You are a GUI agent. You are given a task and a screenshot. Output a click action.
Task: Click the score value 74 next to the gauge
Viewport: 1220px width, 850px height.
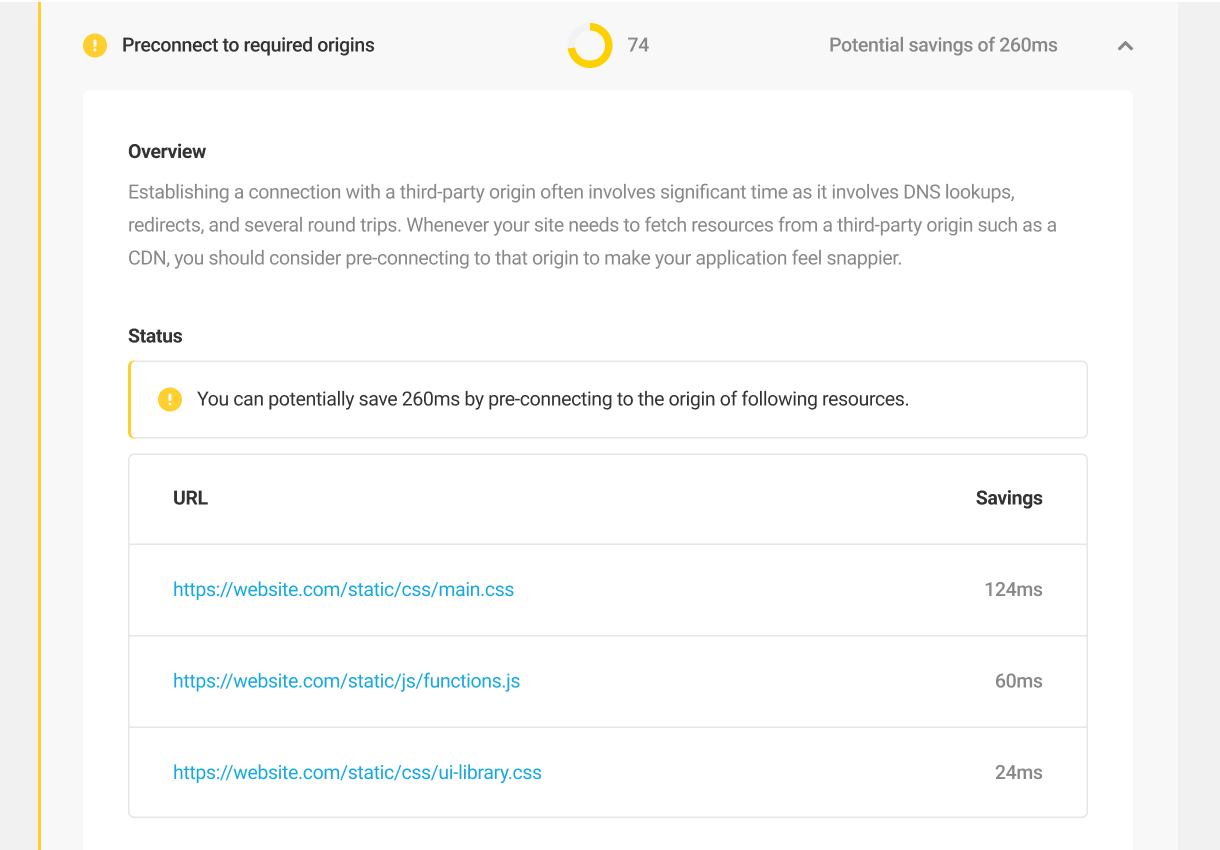click(x=639, y=45)
